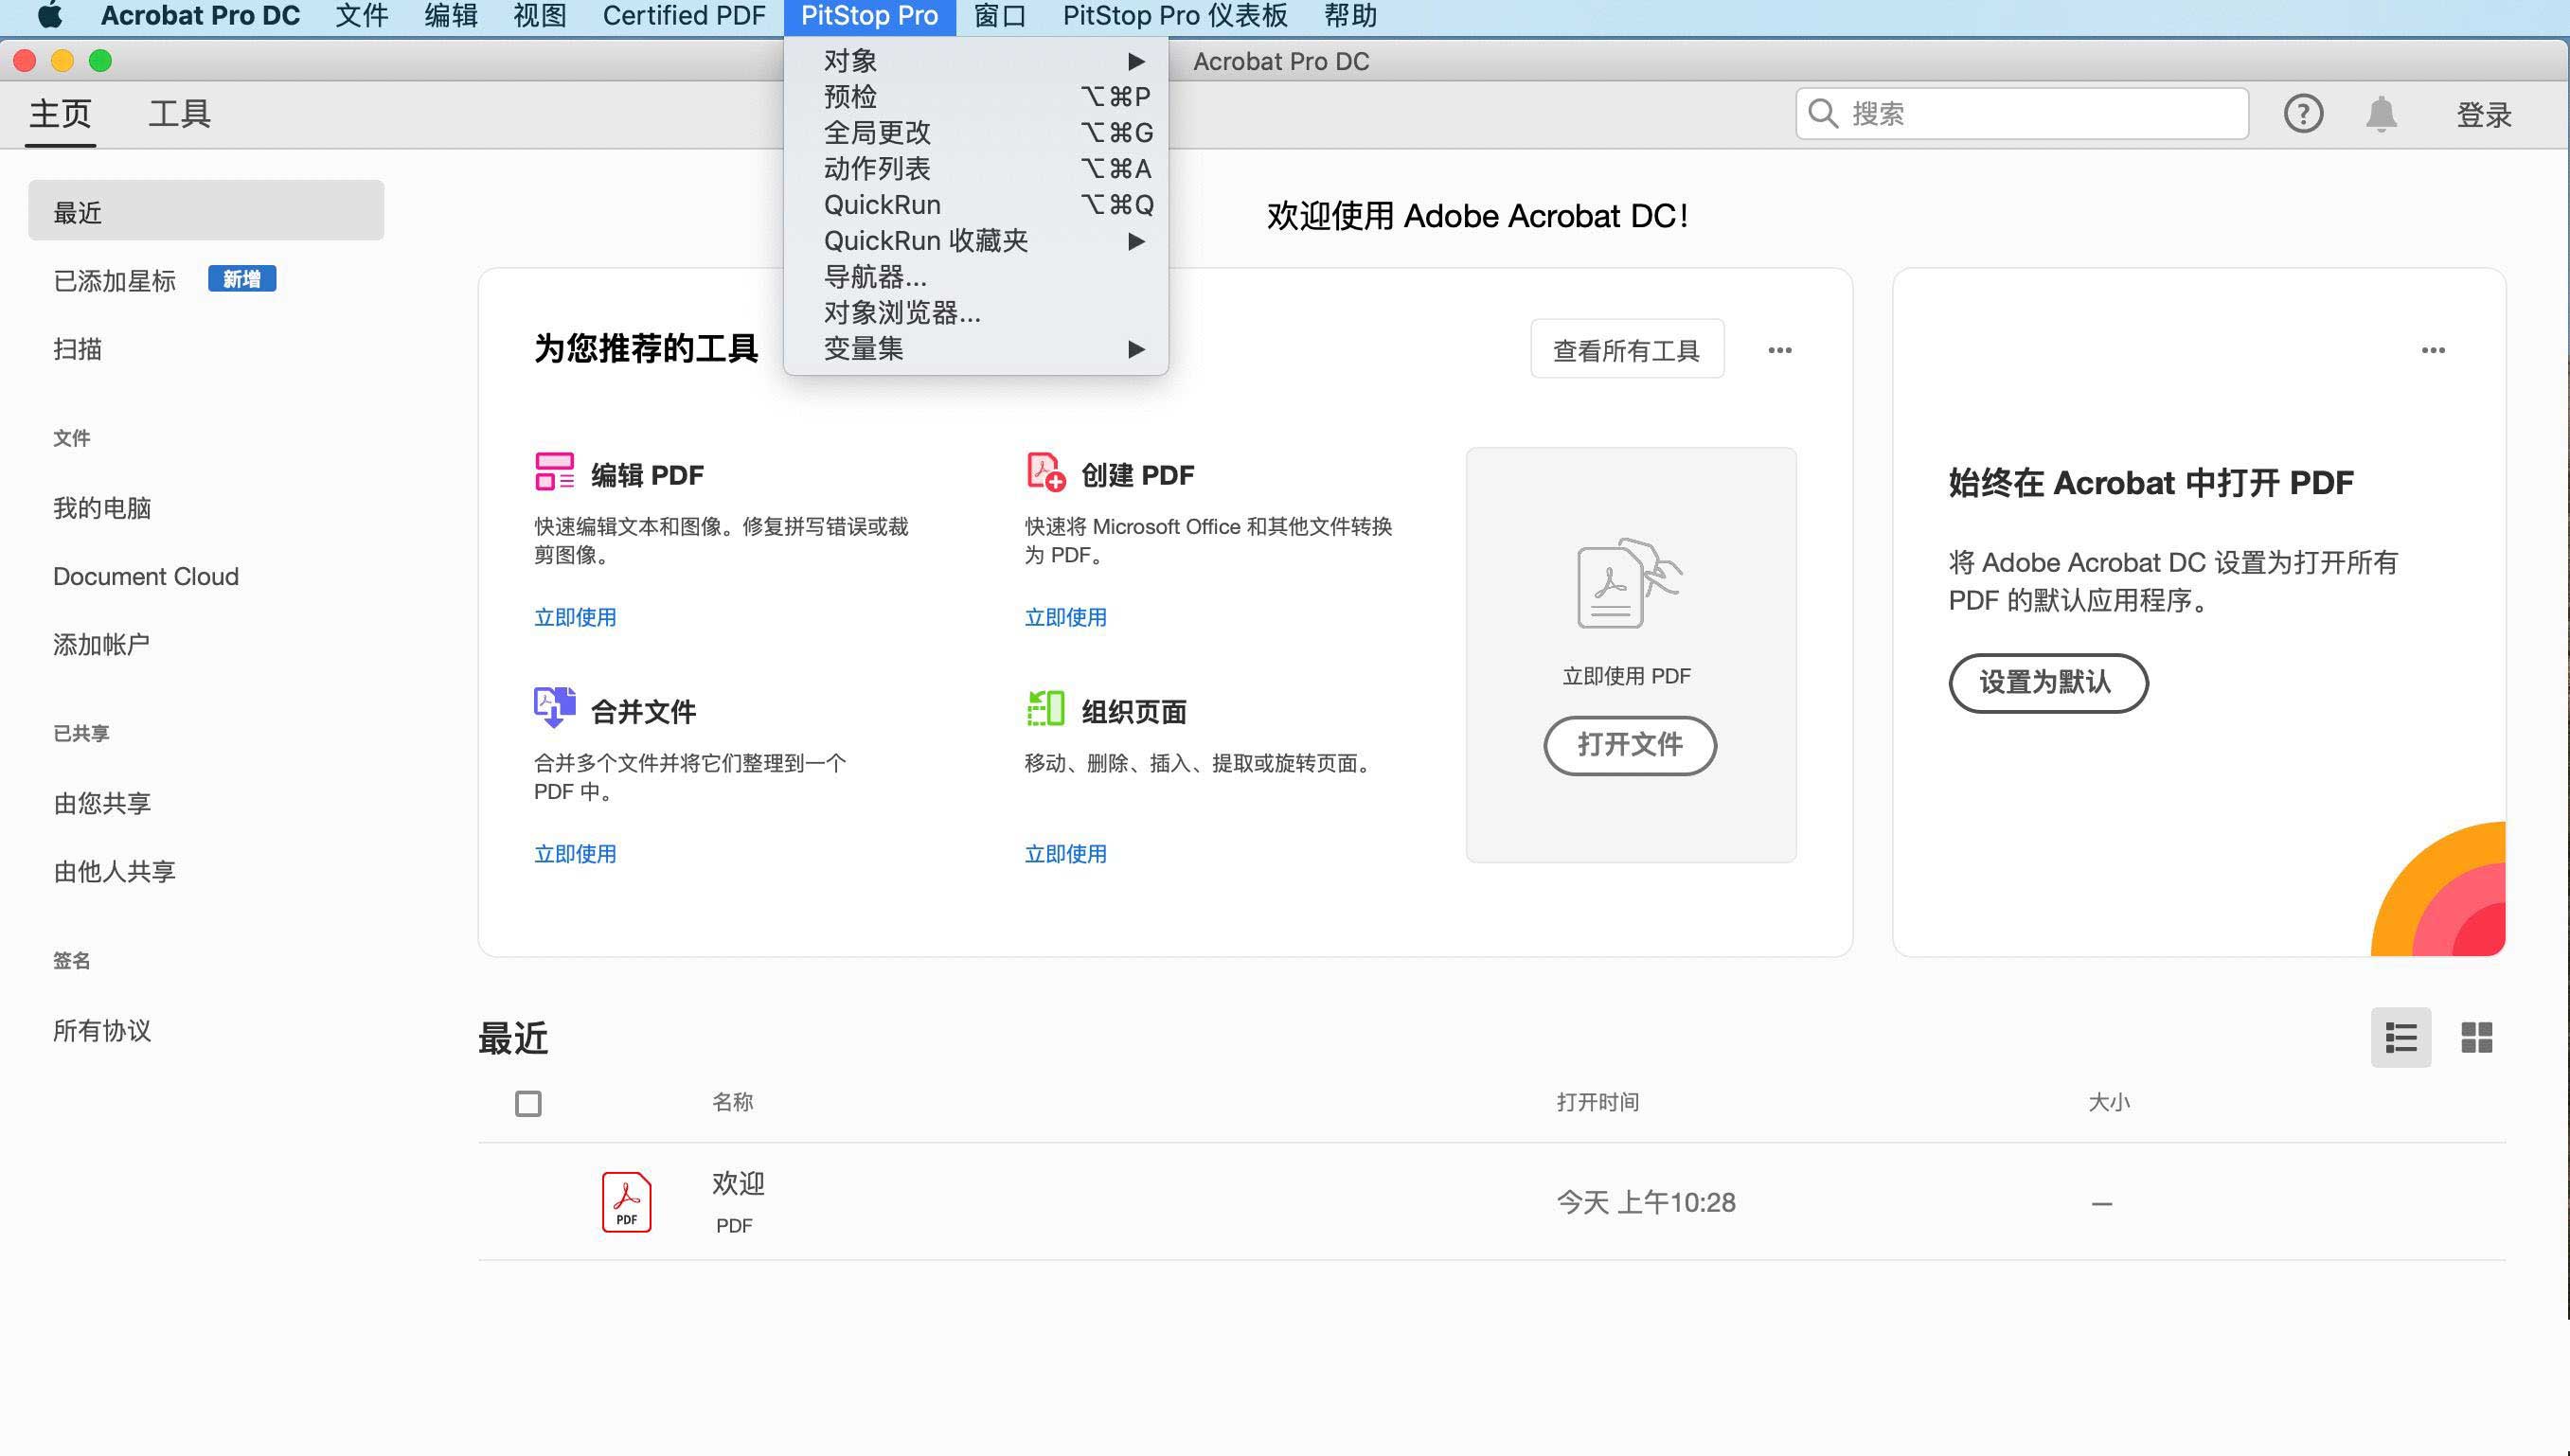
Task: Click 查看所有工具 button
Action: [x=1627, y=350]
